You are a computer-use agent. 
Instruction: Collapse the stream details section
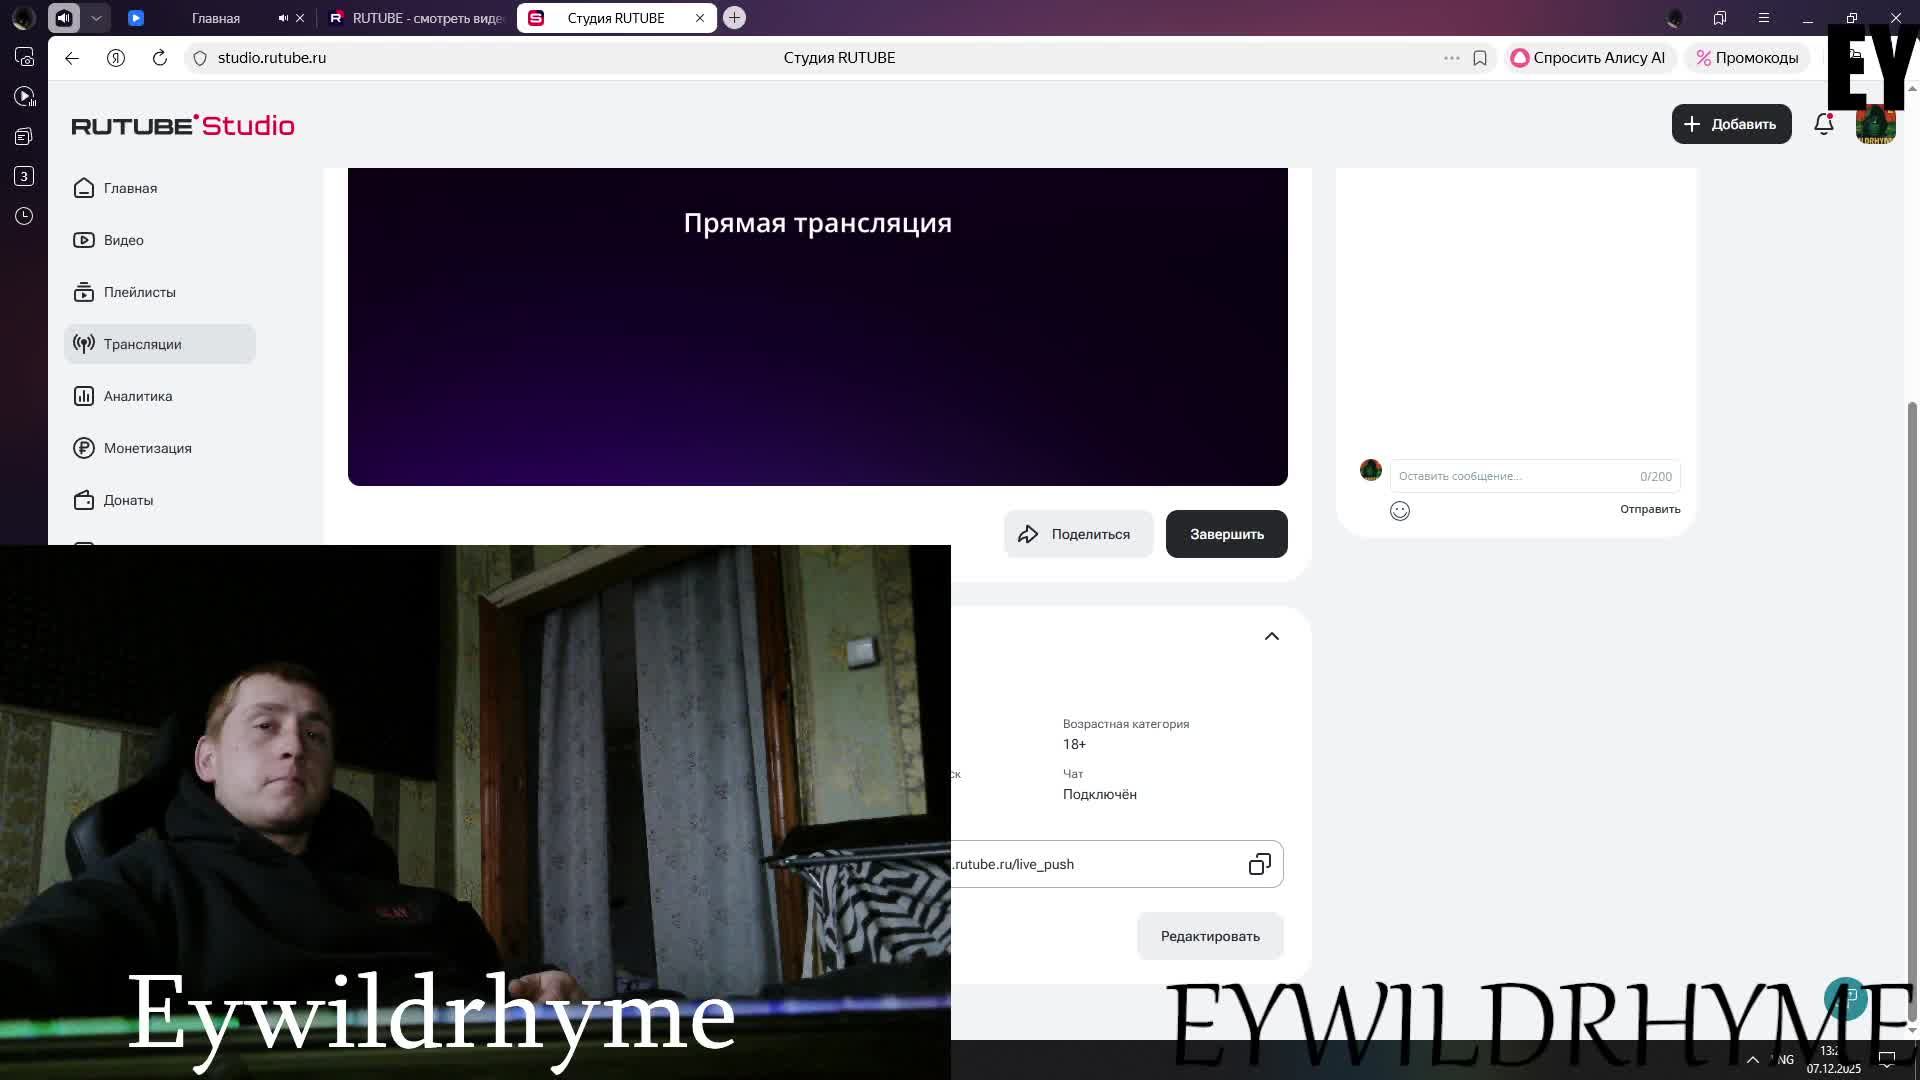1271,636
